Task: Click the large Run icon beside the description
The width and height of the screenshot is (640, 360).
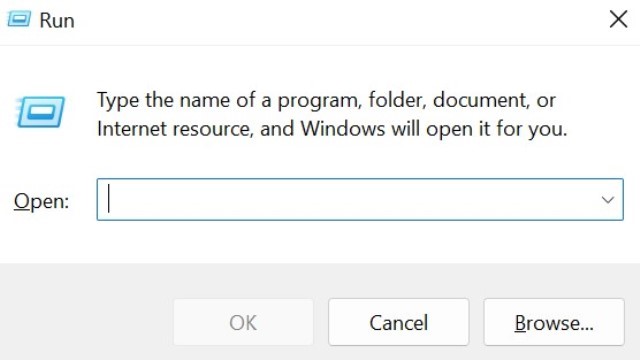Action: click(x=40, y=111)
